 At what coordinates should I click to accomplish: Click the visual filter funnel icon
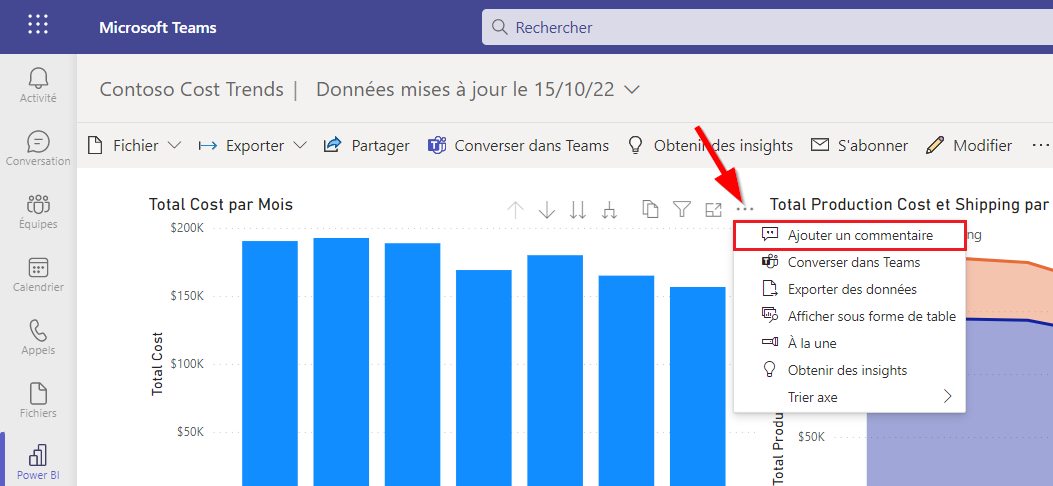(x=682, y=209)
